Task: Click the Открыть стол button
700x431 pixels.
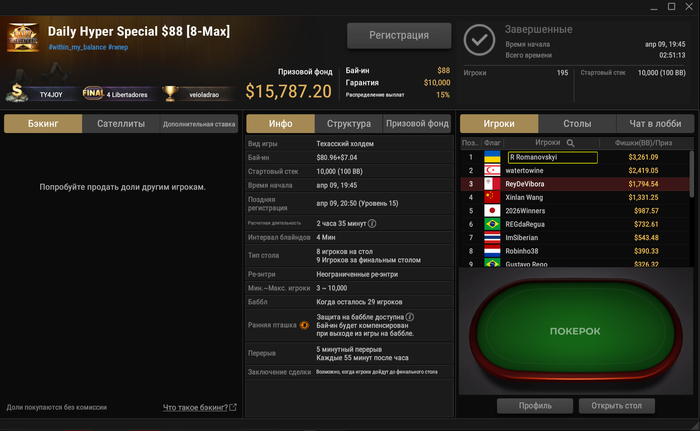Action: pyautogui.click(x=617, y=406)
